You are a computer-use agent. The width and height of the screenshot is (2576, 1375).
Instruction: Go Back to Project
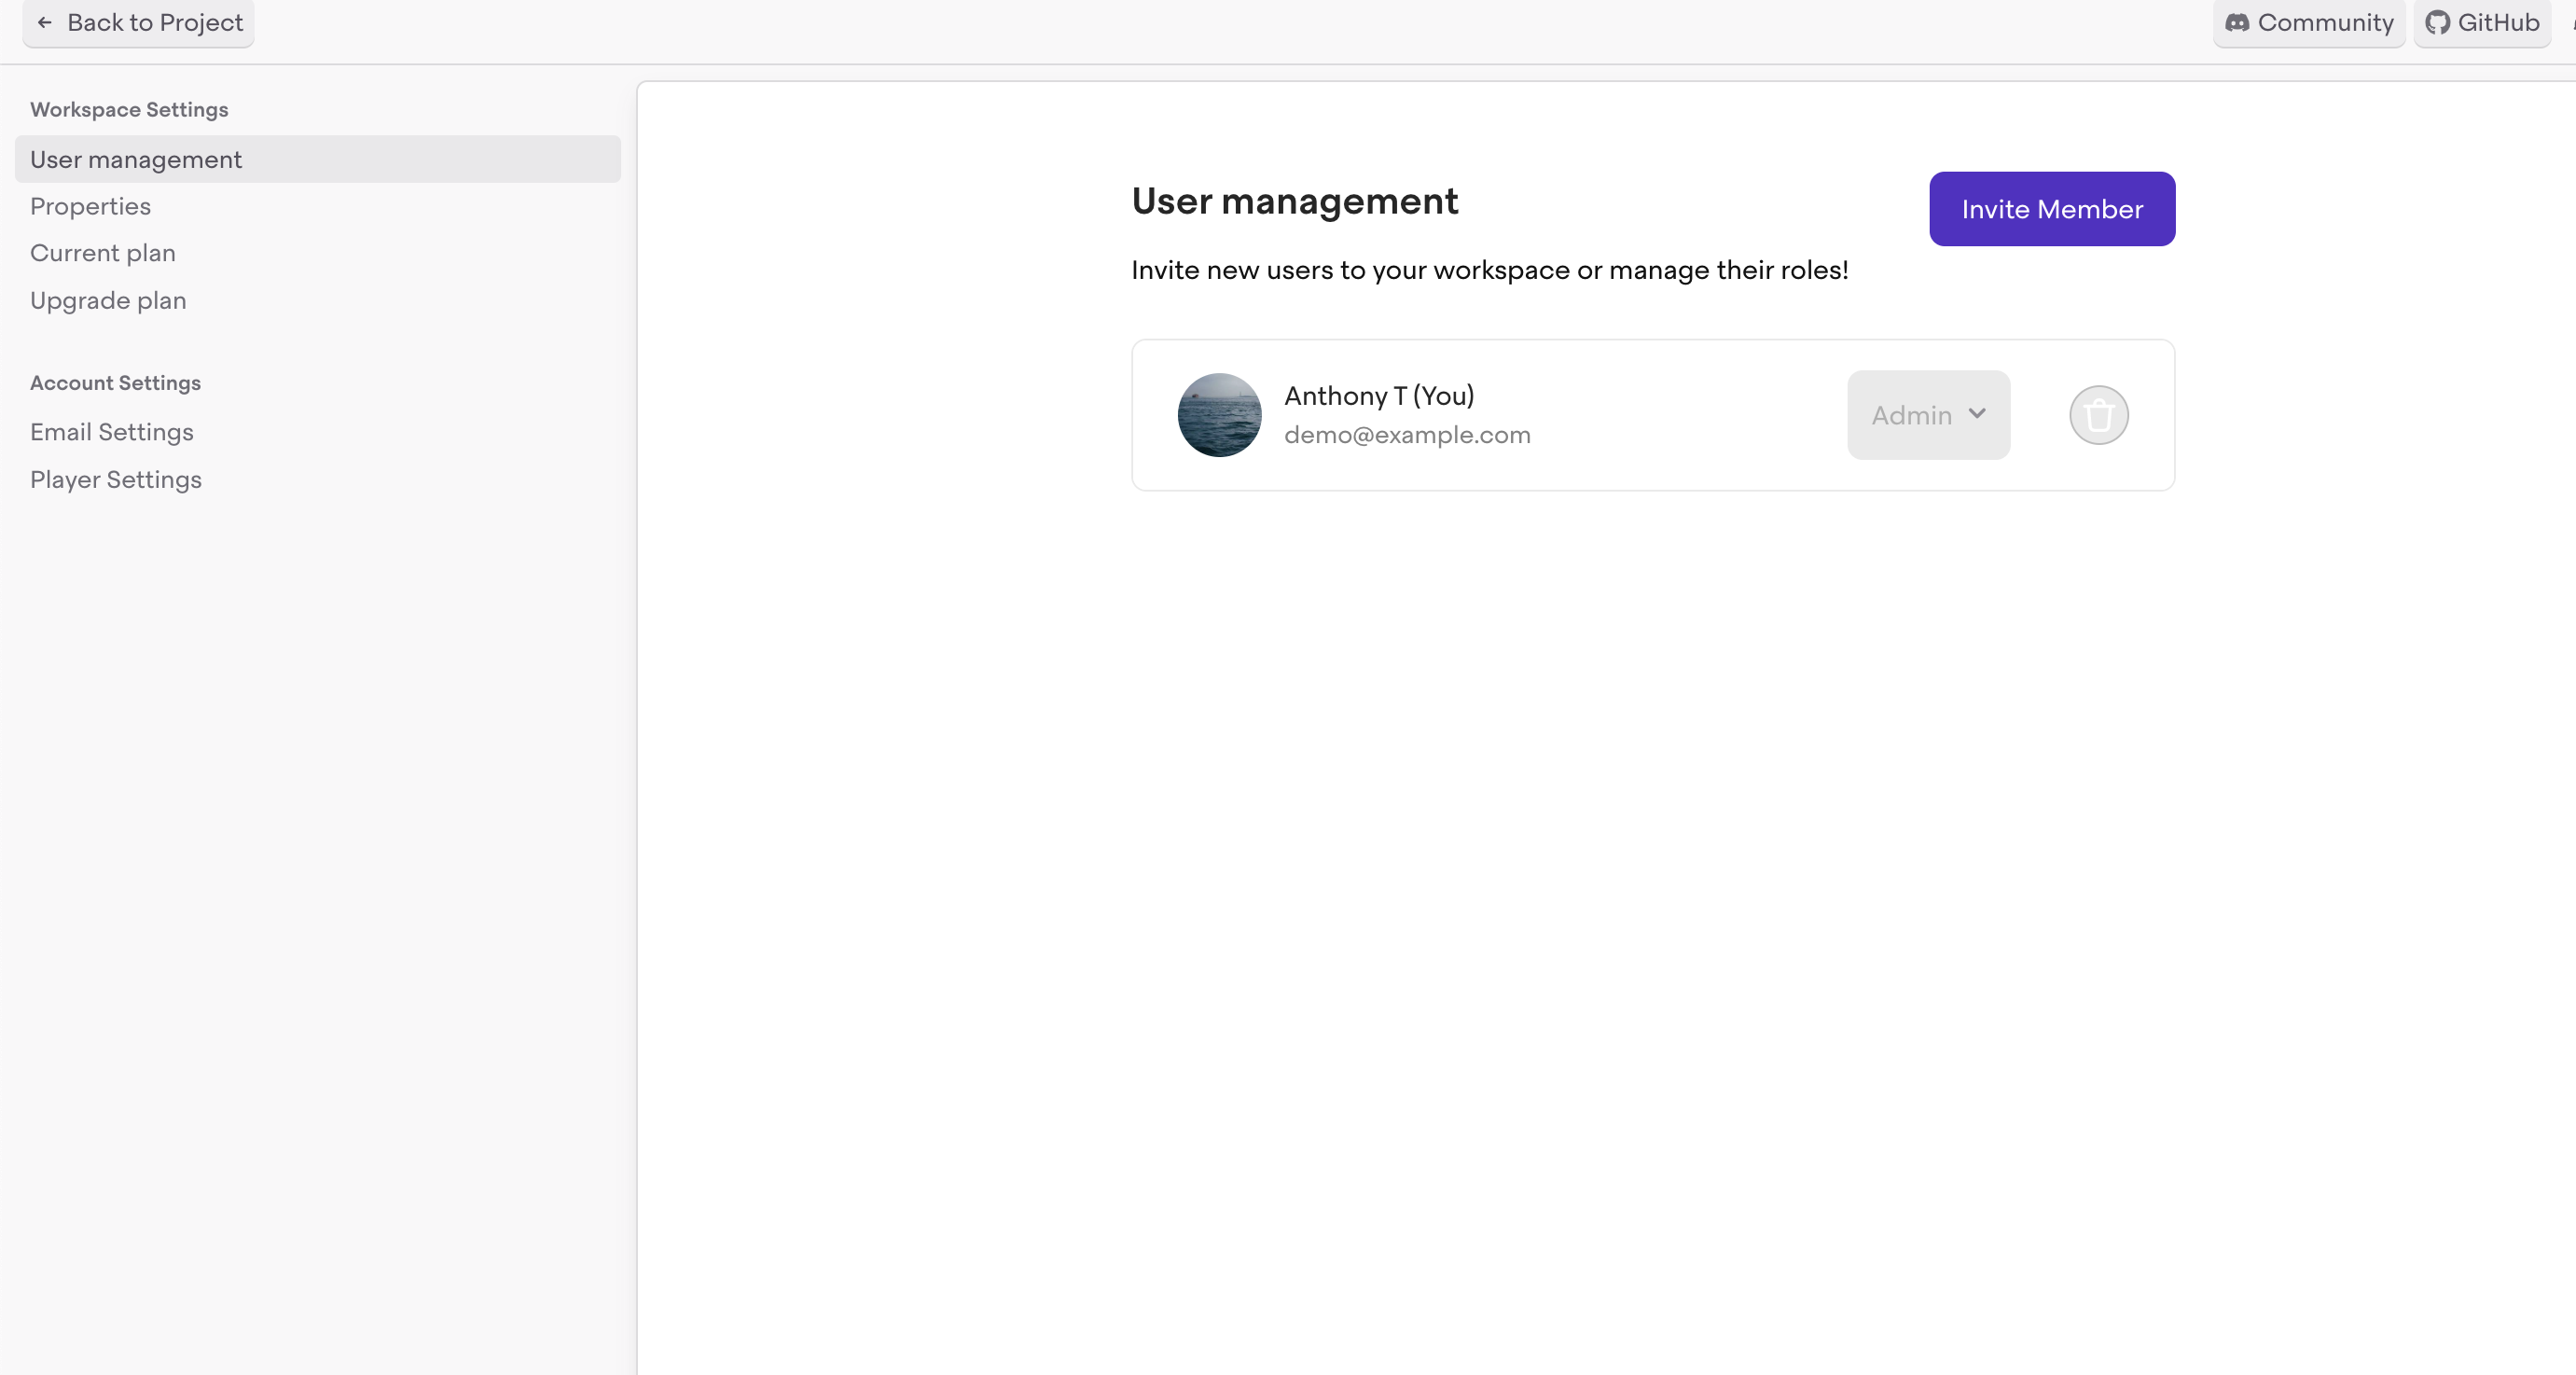[x=139, y=22]
